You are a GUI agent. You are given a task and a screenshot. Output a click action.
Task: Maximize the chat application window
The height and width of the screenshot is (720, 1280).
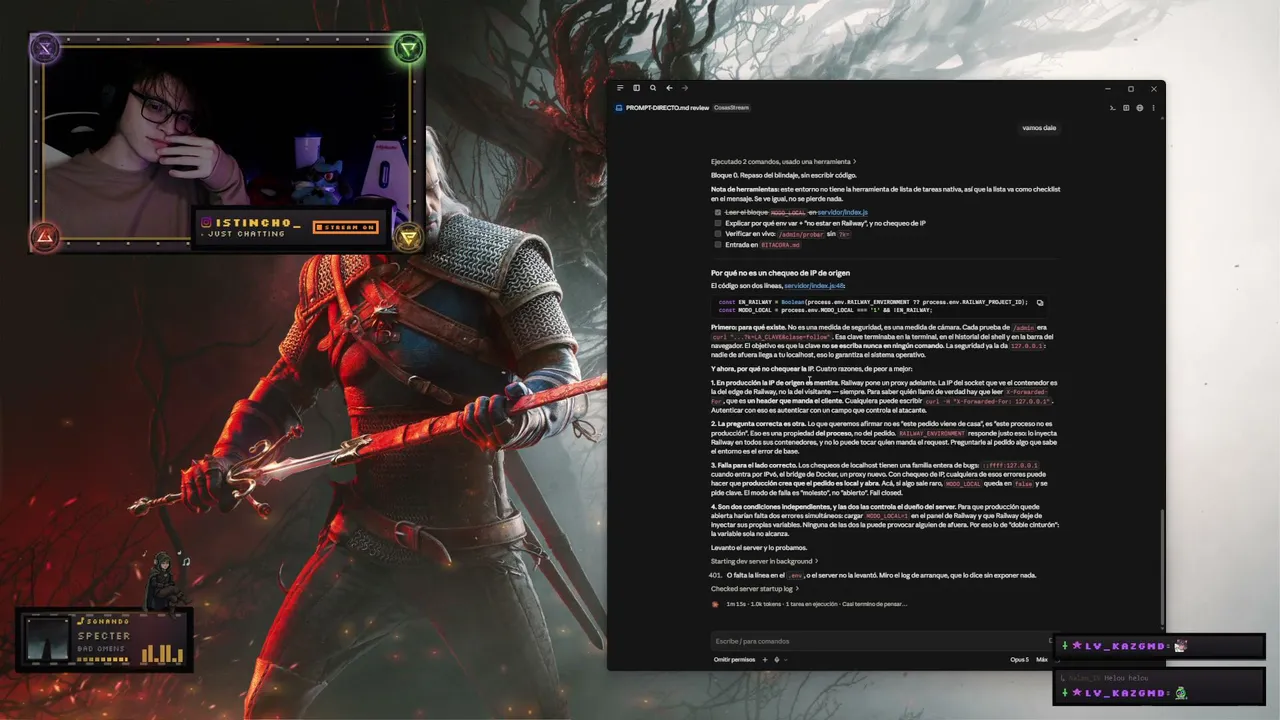(1131, 88)
